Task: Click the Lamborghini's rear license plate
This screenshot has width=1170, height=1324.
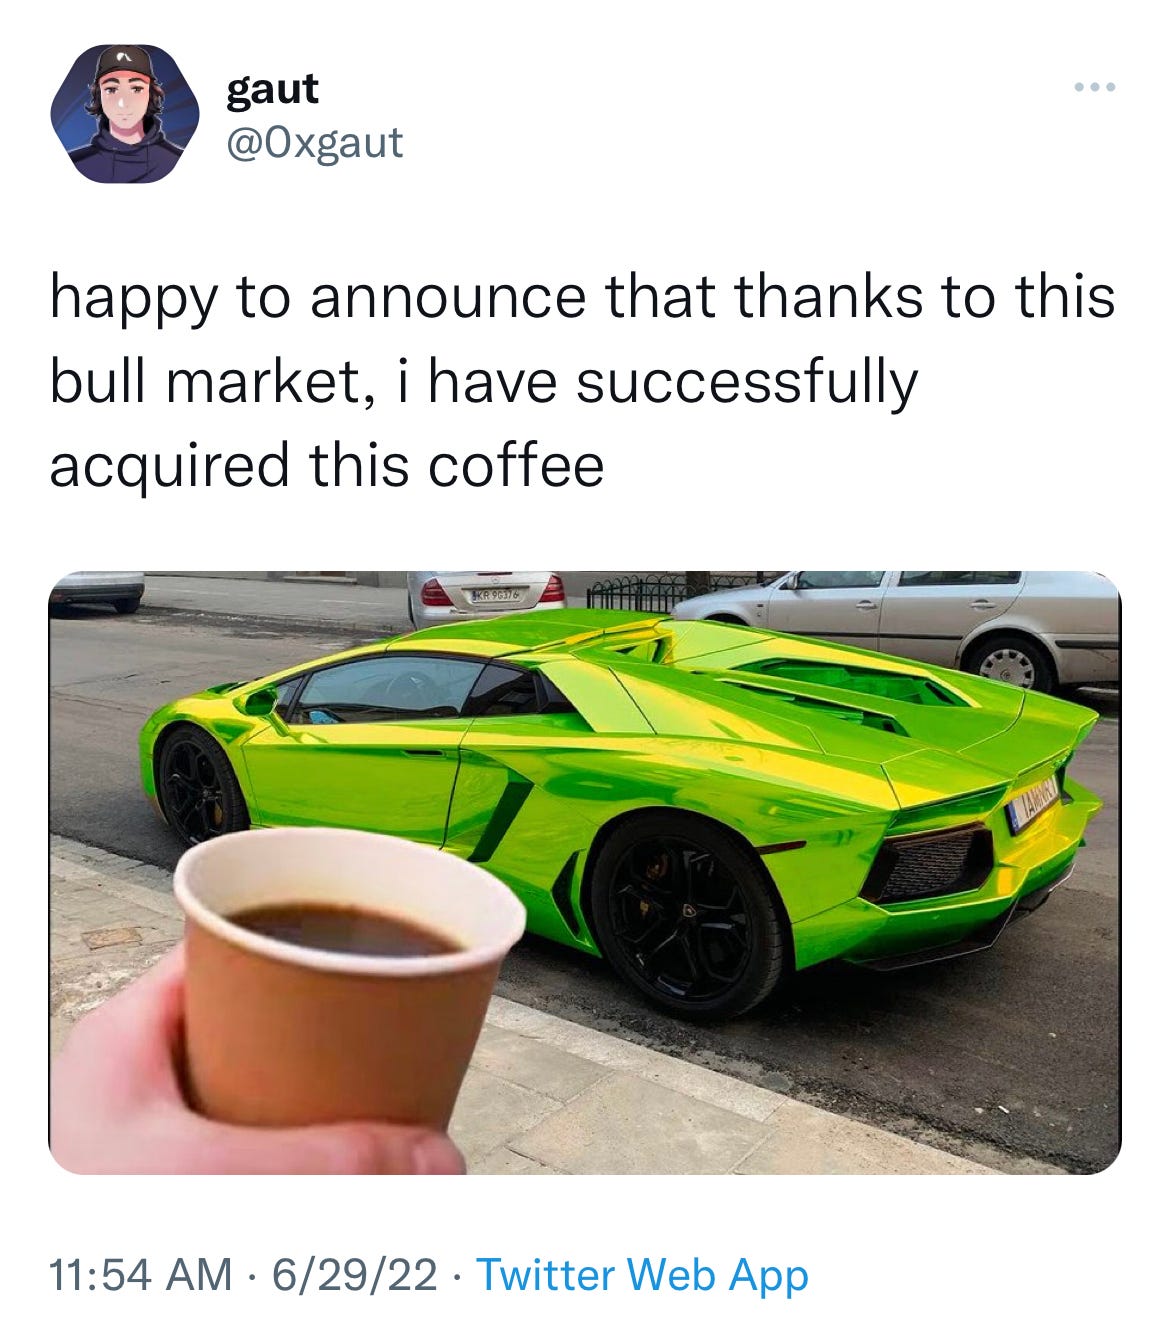Action: (1032, 801)
